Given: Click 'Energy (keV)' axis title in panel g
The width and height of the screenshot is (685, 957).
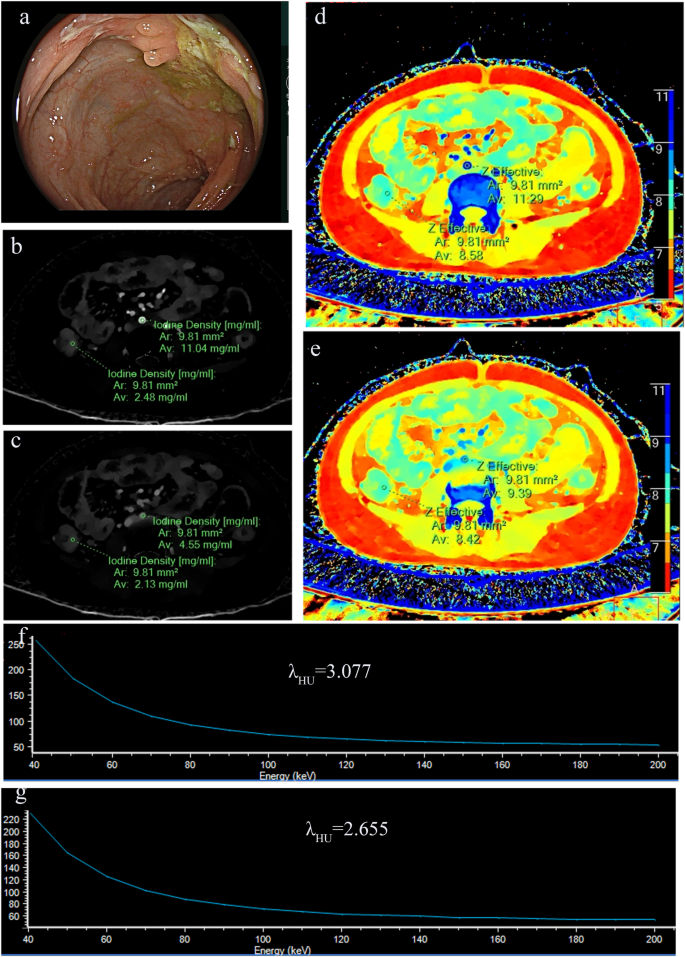Looking at the screenshot, I should [283, 951].
